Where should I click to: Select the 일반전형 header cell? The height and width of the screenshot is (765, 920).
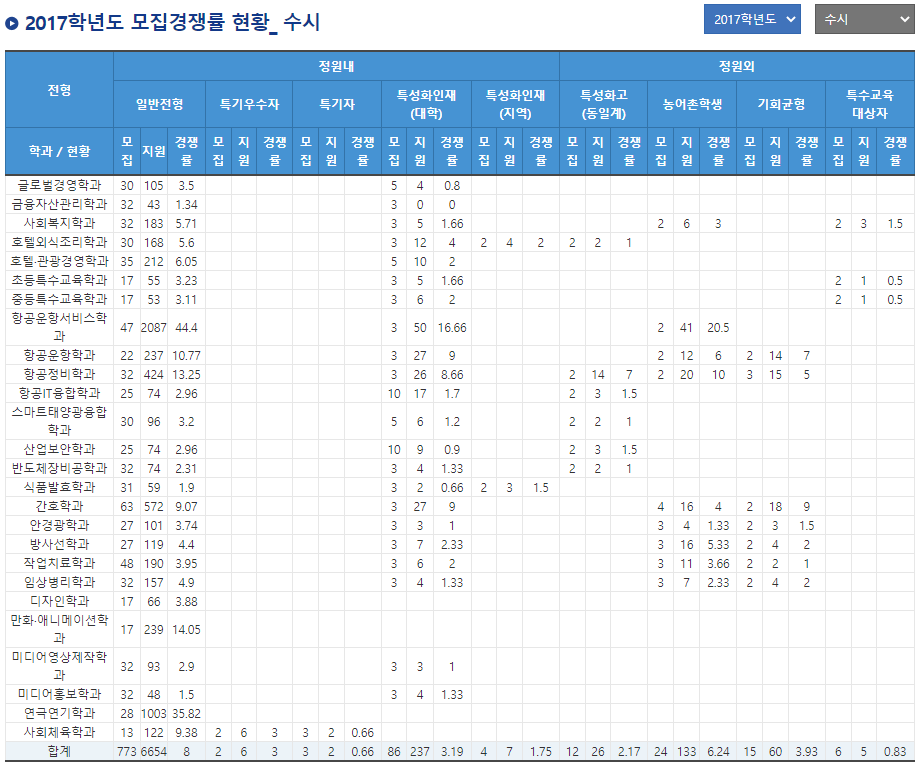(160, 104)
